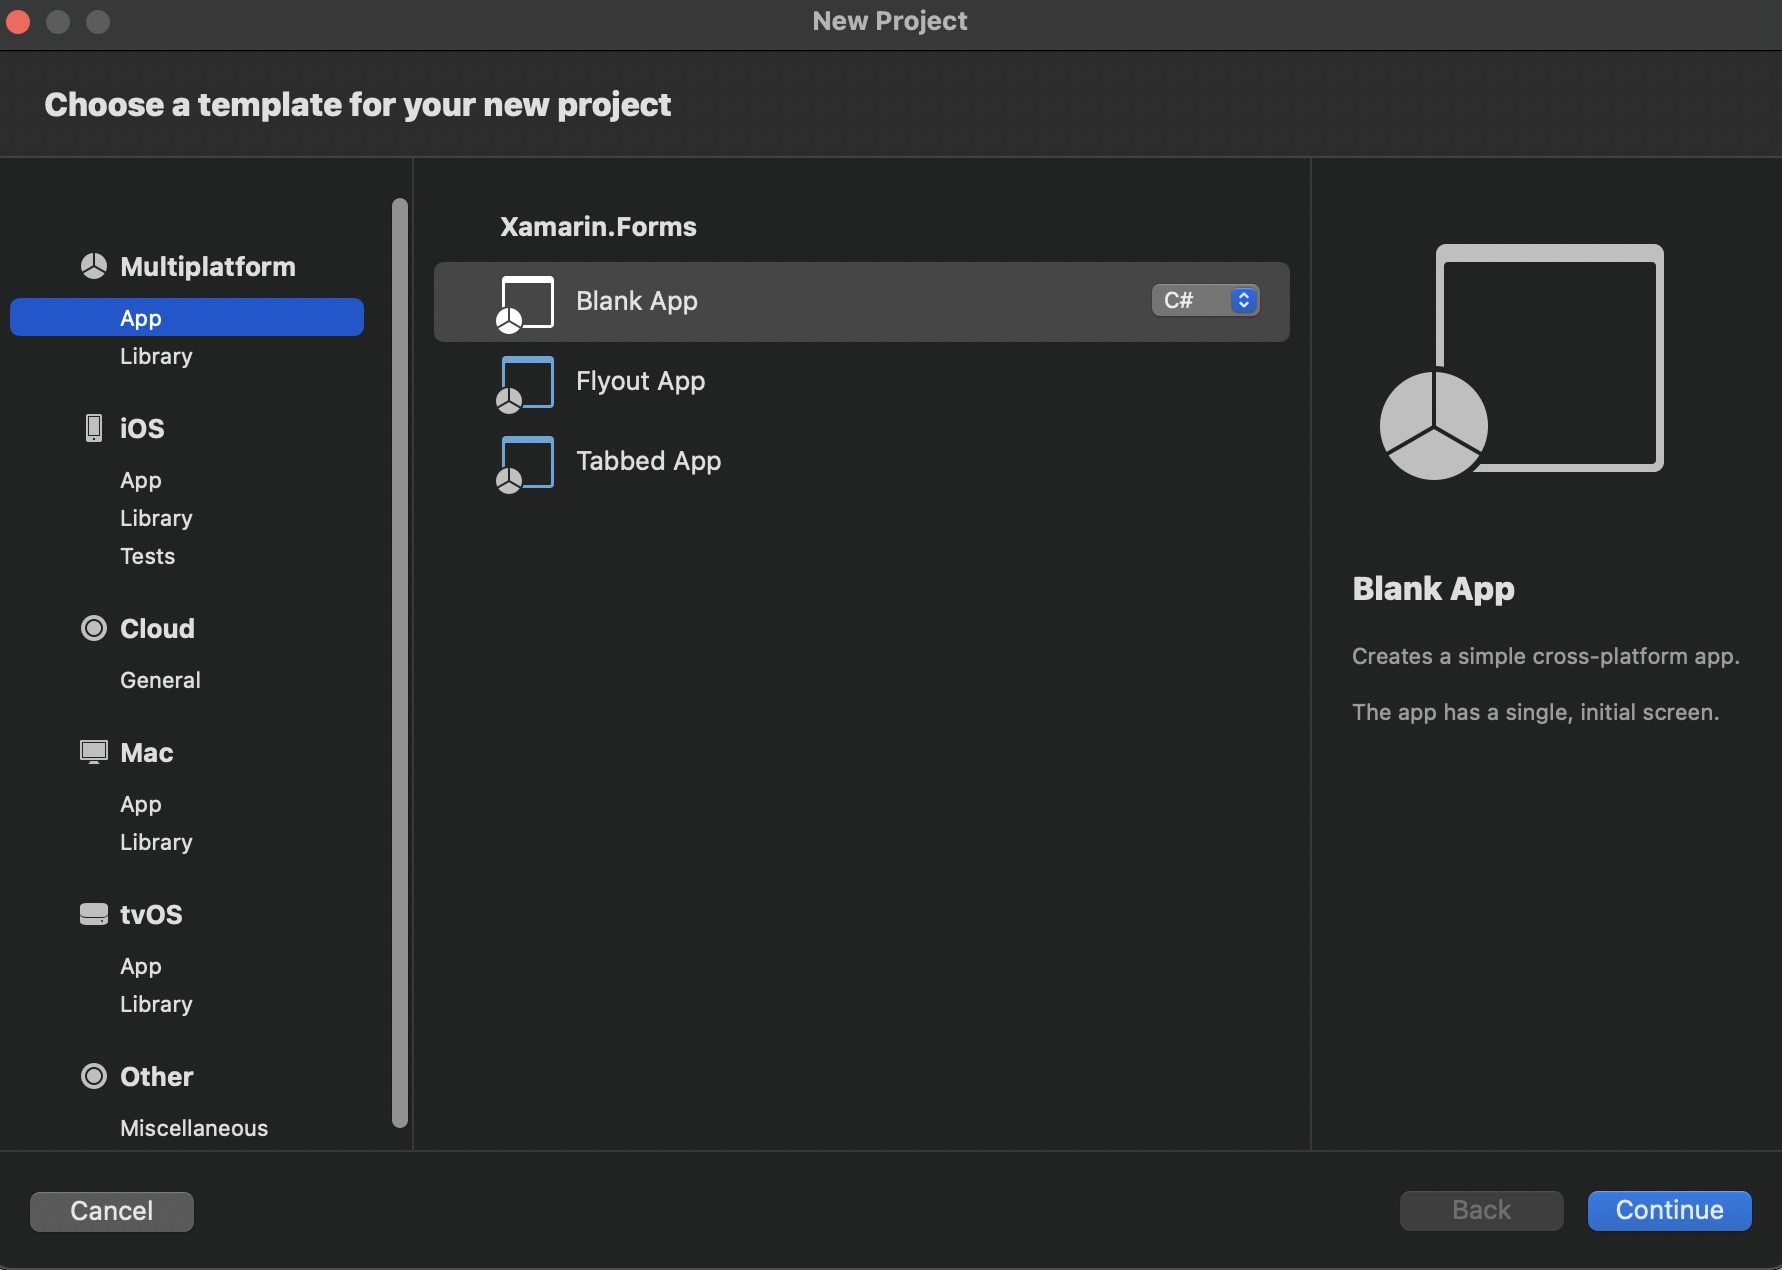Choose the Flyout App template label
The height and width of the screenshot is (1270, 1782).
coord(640,381)
